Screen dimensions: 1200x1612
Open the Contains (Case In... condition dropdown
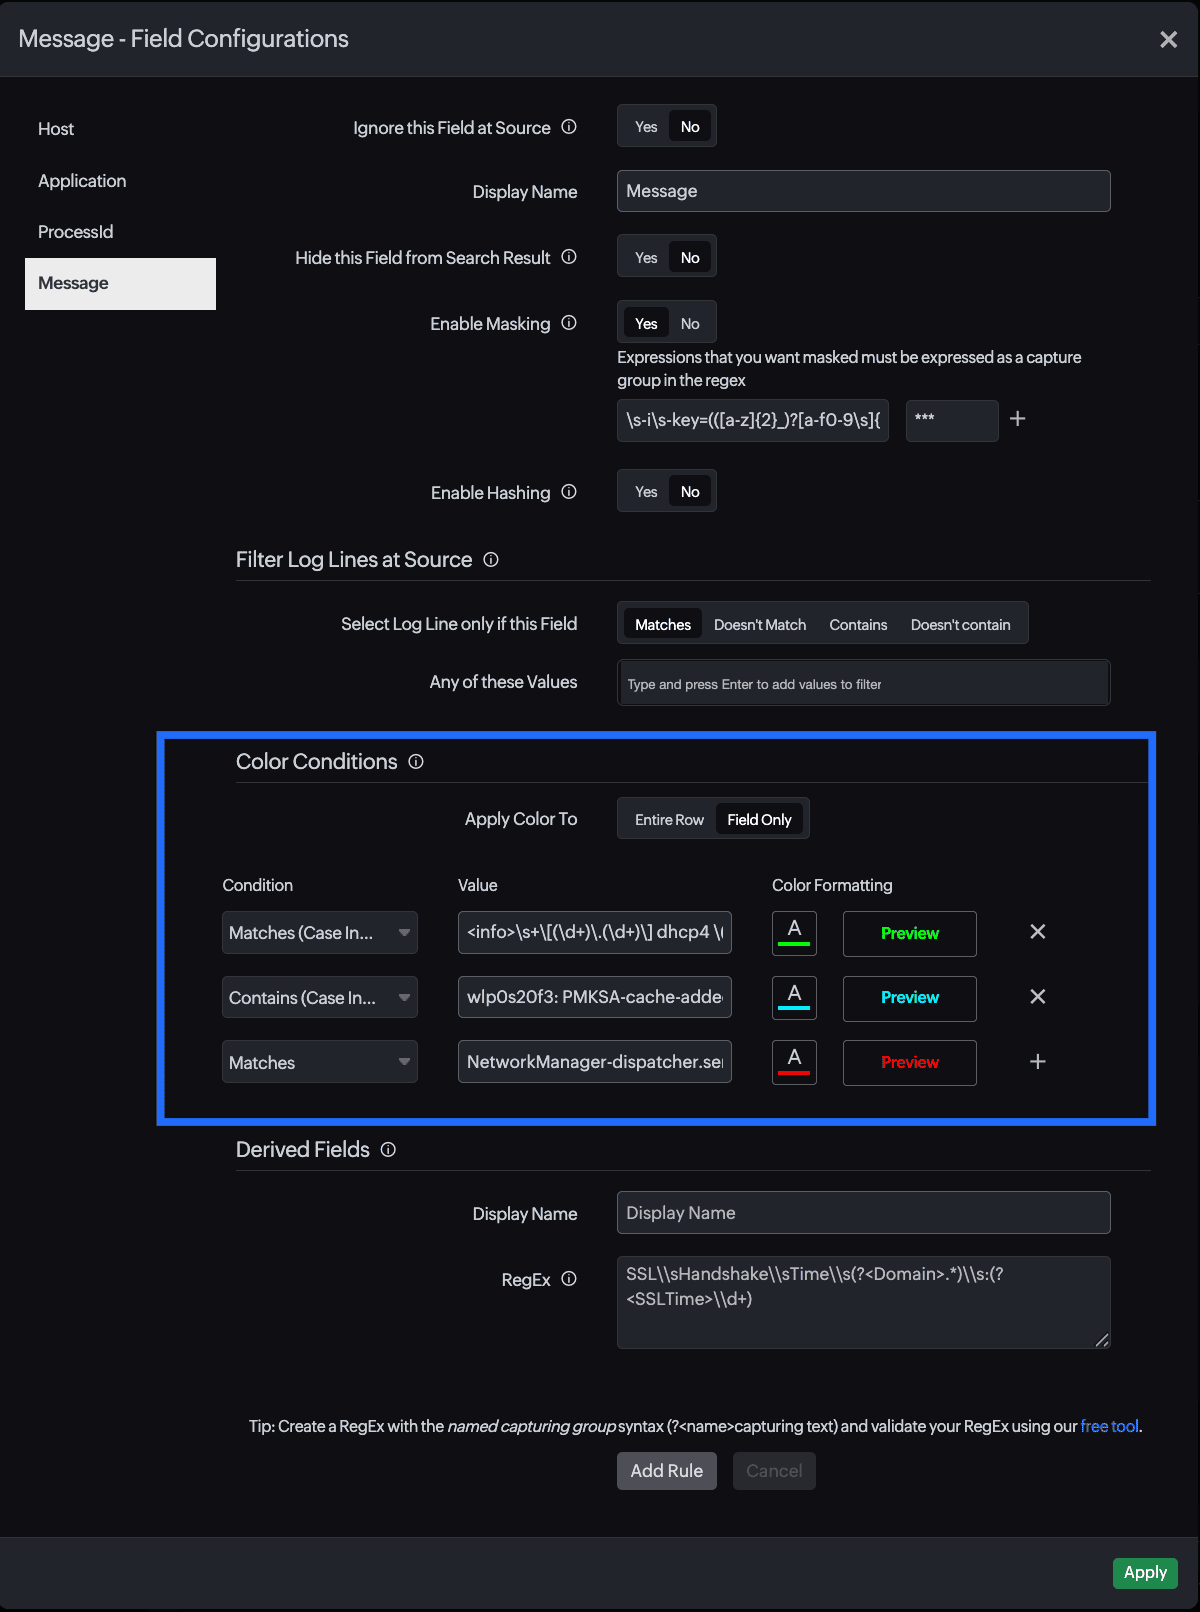319,998
